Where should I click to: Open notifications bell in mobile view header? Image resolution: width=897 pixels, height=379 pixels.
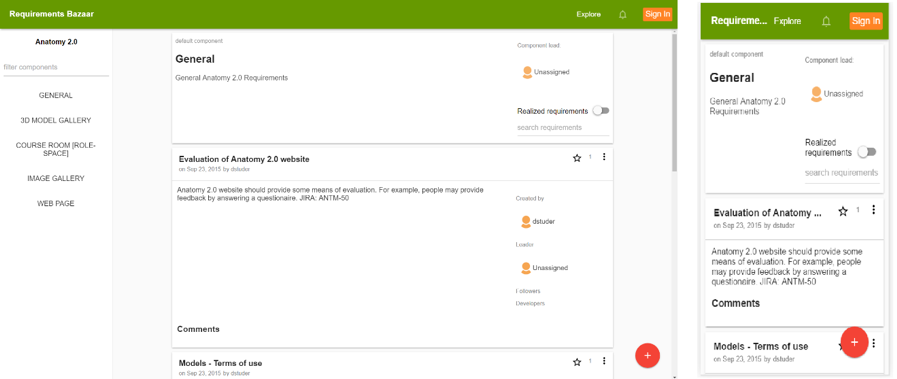pos(826,21)
